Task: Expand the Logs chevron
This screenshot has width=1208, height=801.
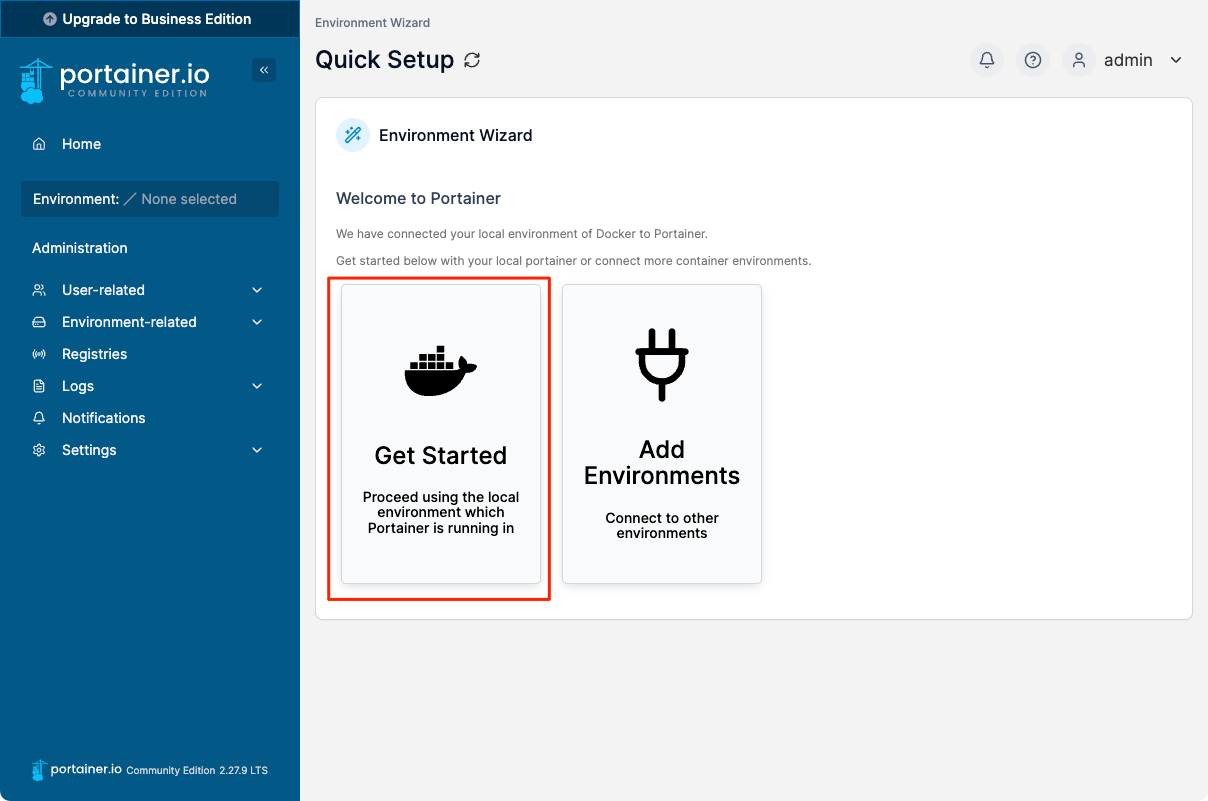Action: pyautogui.click(x=257, y=386)
